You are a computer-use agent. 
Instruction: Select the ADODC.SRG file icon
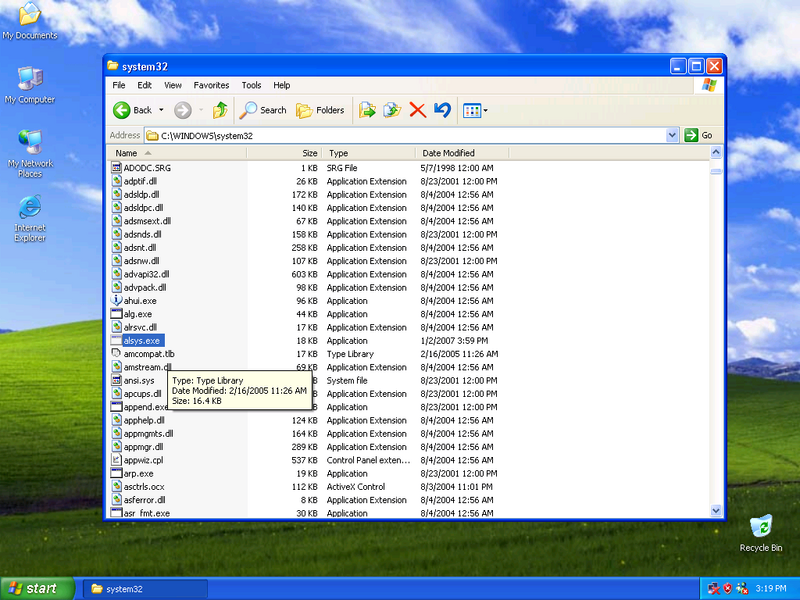coord(116,167)
